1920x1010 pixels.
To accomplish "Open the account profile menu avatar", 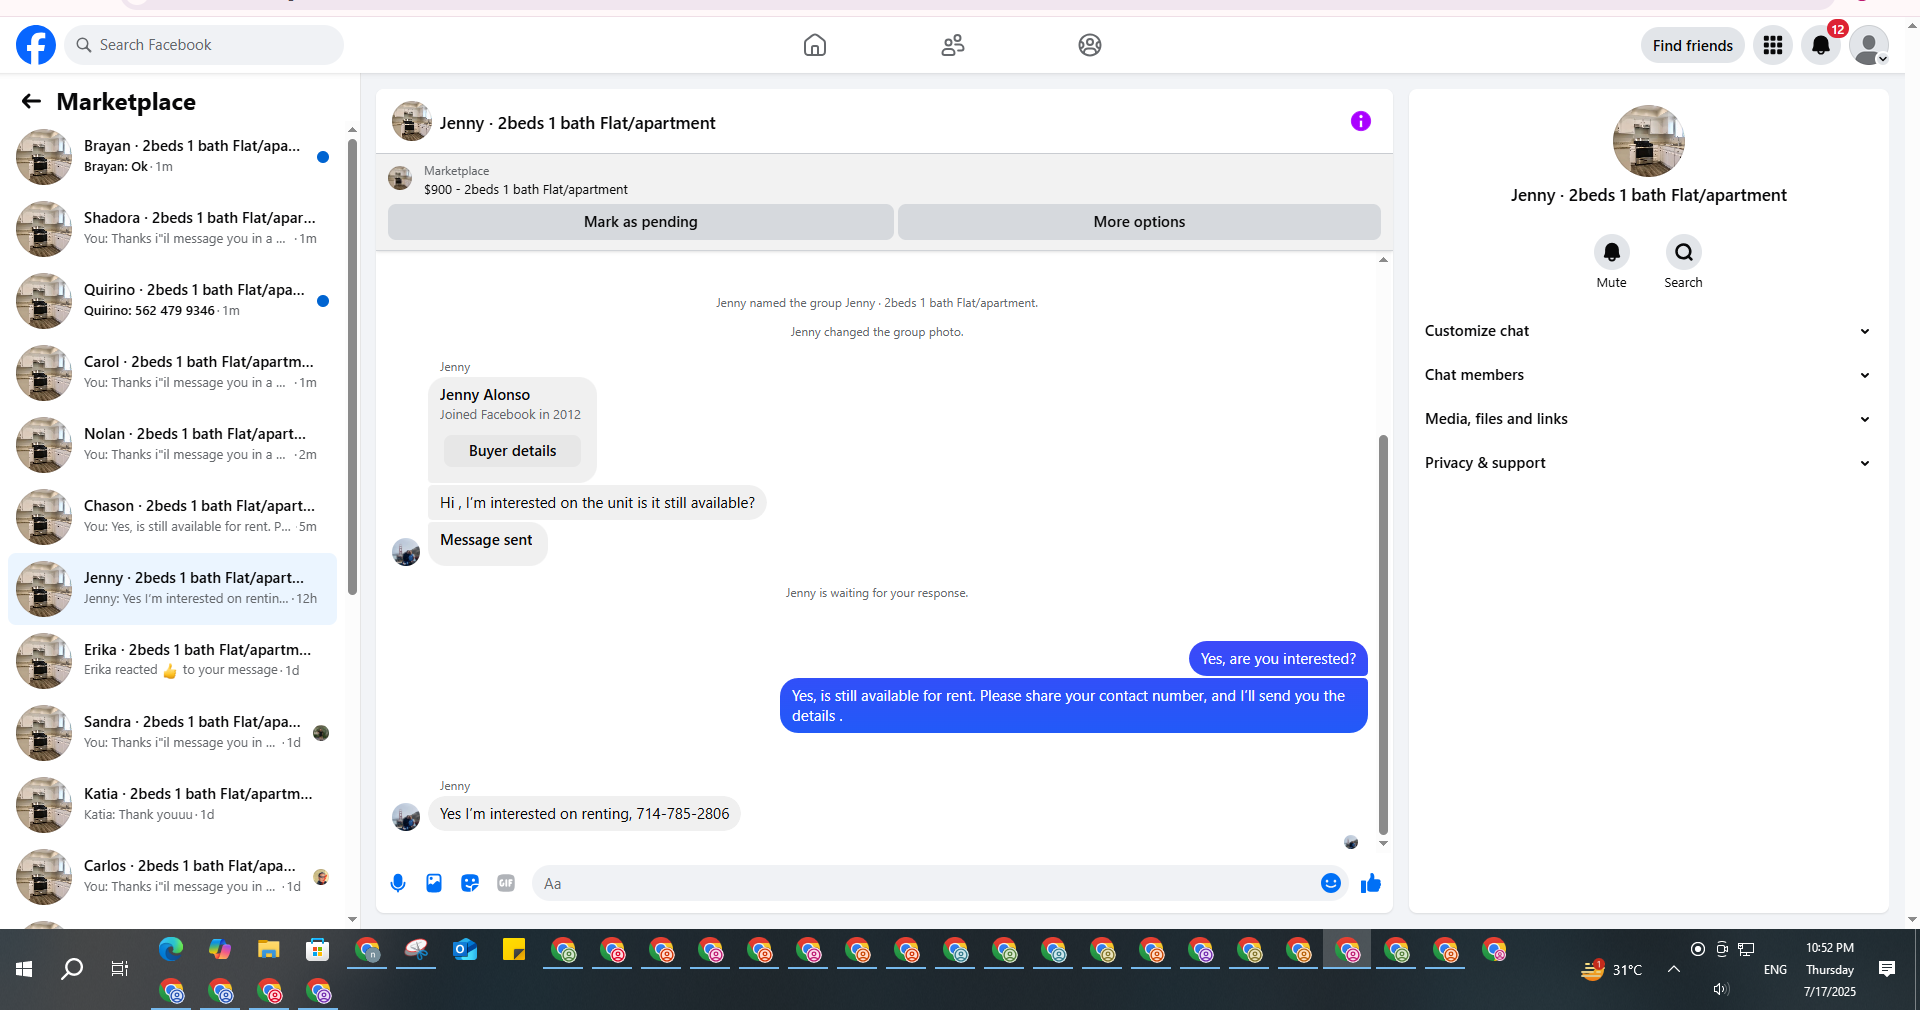I will tap(1868, 45).
